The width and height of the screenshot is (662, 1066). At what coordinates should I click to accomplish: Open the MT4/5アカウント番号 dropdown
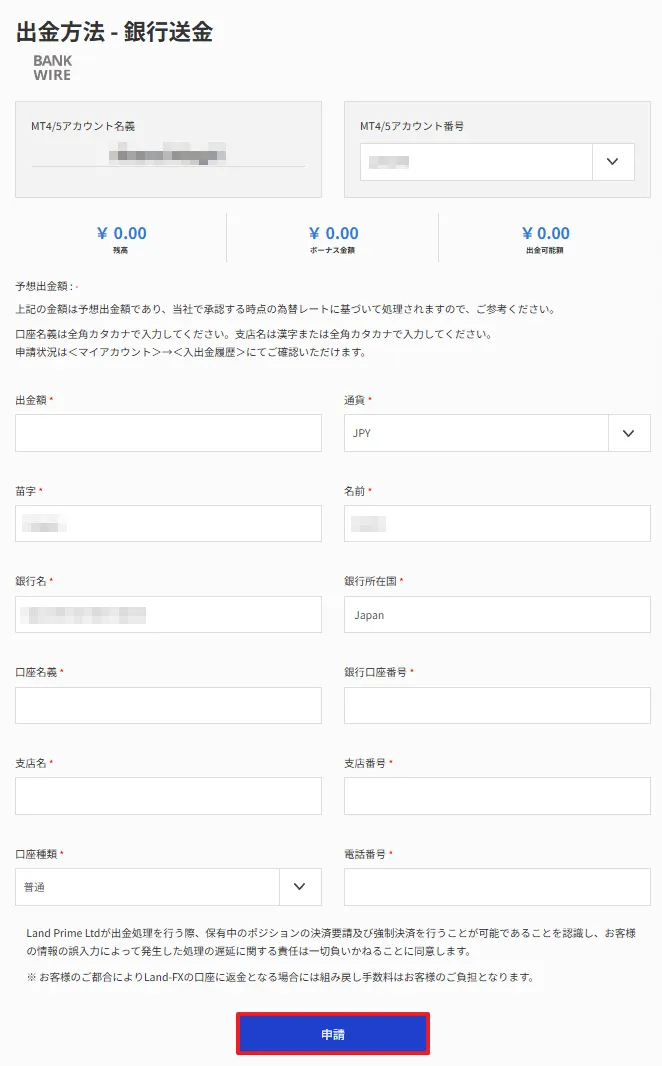497,162
